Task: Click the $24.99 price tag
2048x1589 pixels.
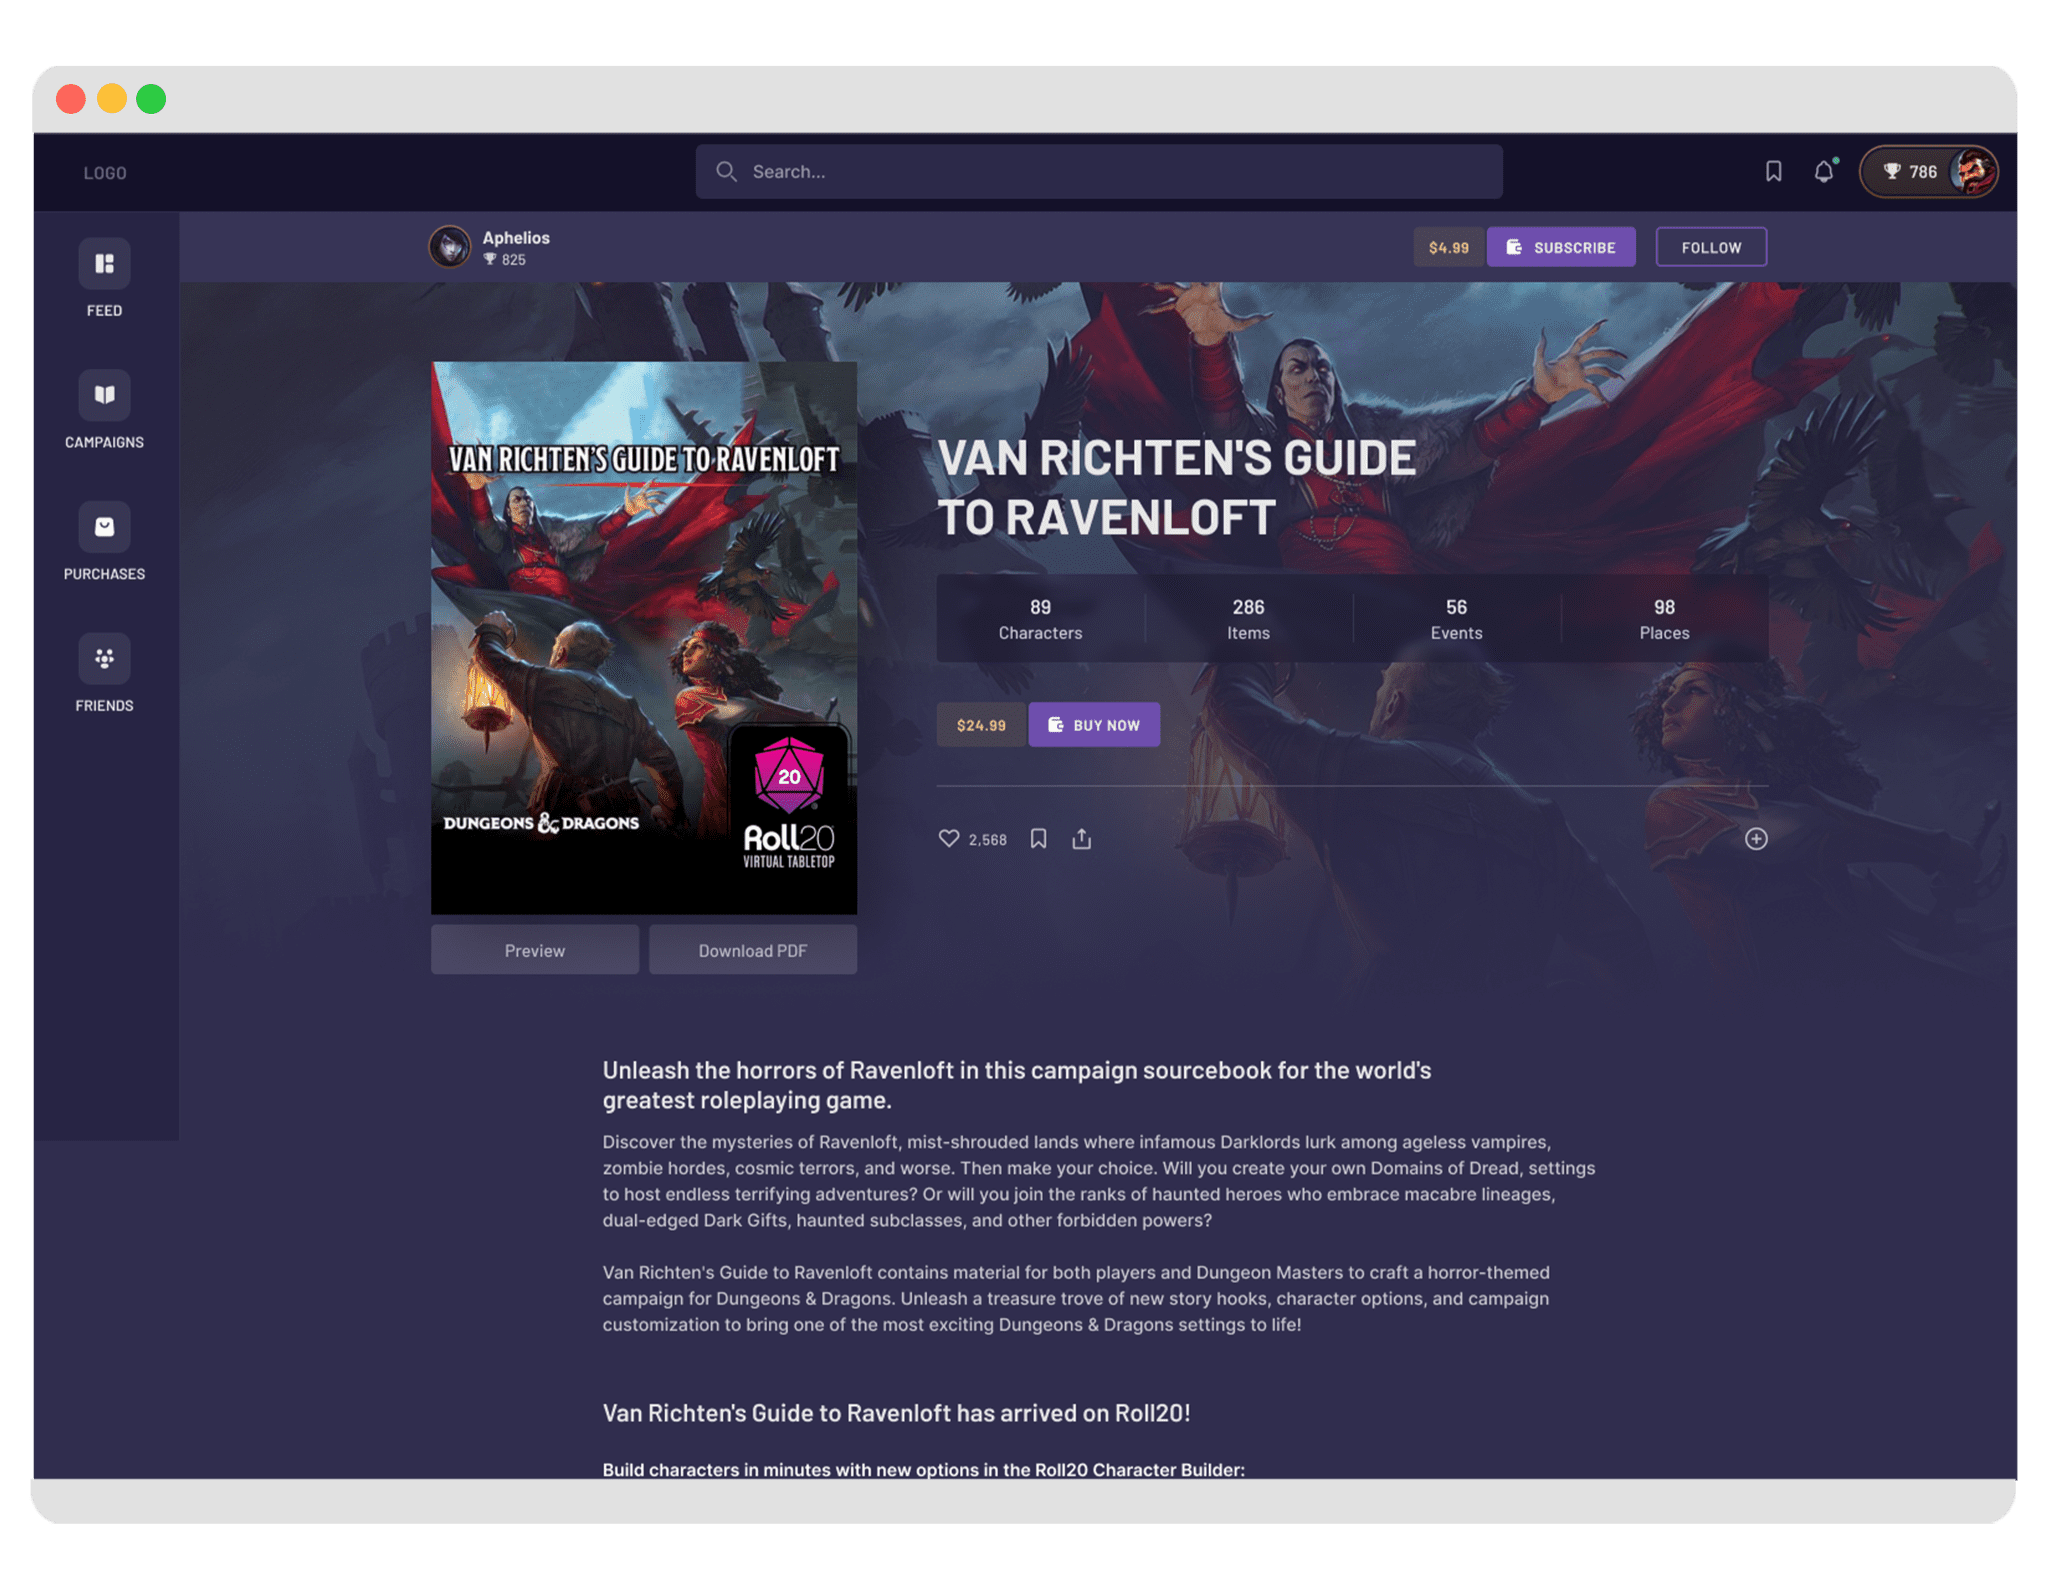Action: pos(981,725)
